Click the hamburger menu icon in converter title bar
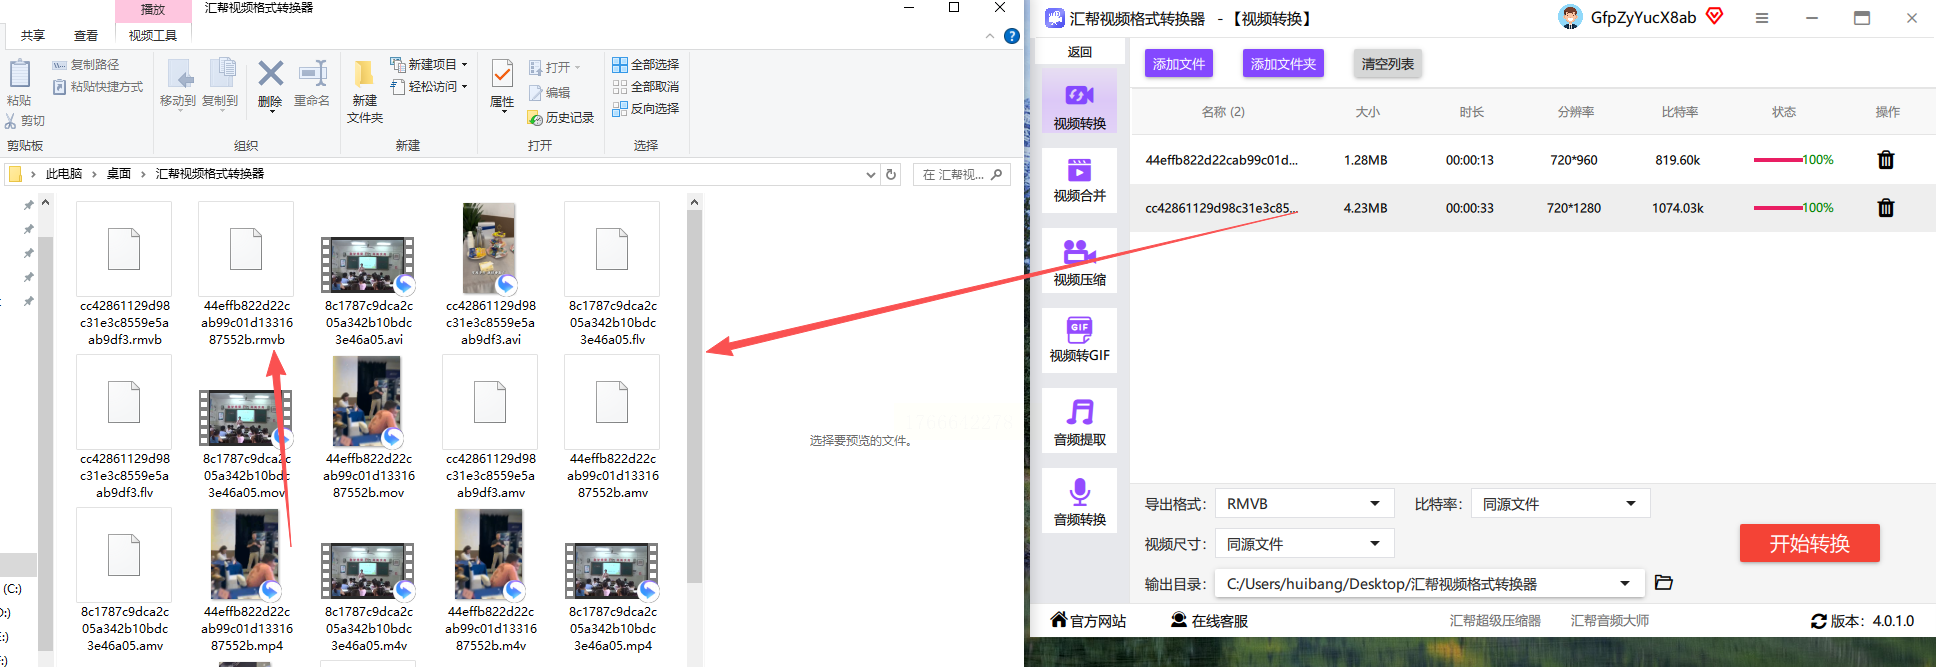Image resolution: width=1936 pixels, height=667 pixels. (1762, 18)
